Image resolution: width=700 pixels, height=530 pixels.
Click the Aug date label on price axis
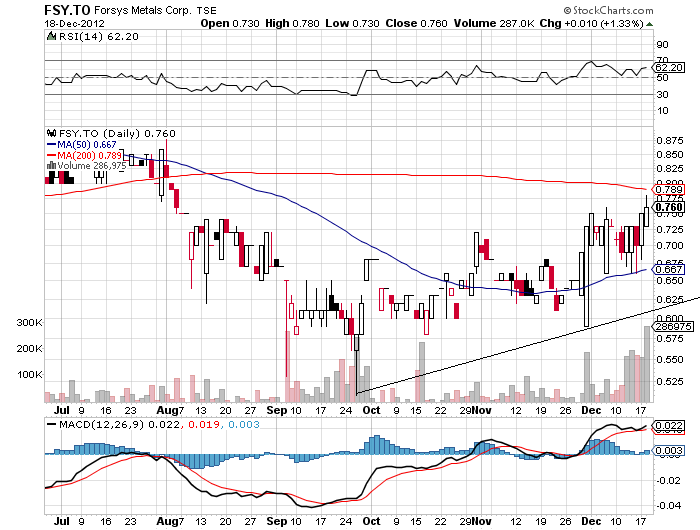click(x=166, y=410)
